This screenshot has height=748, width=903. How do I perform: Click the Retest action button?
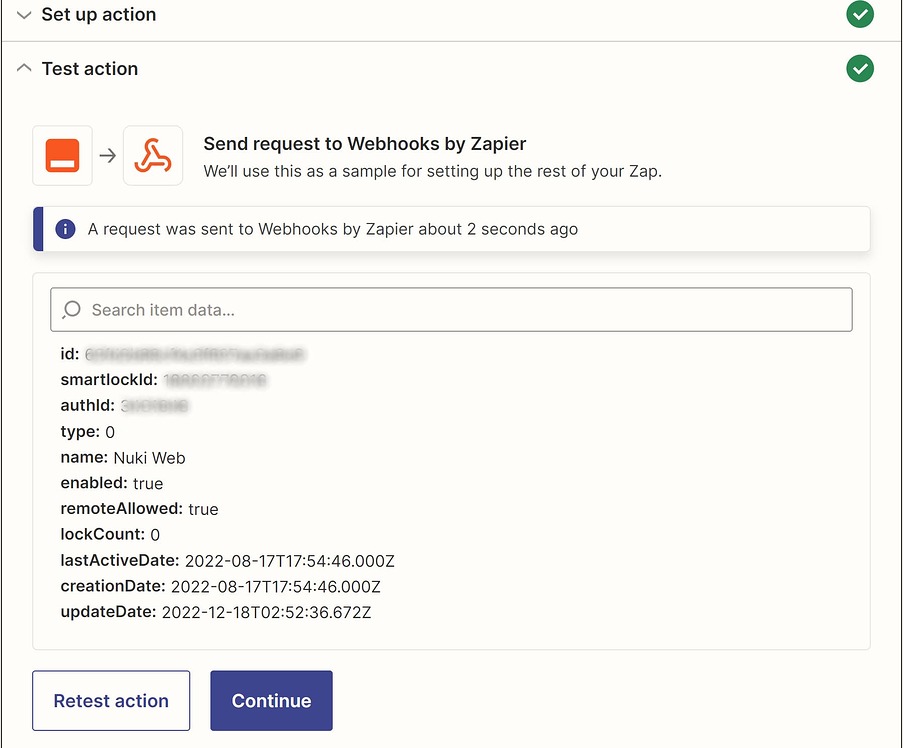(111, 700)
